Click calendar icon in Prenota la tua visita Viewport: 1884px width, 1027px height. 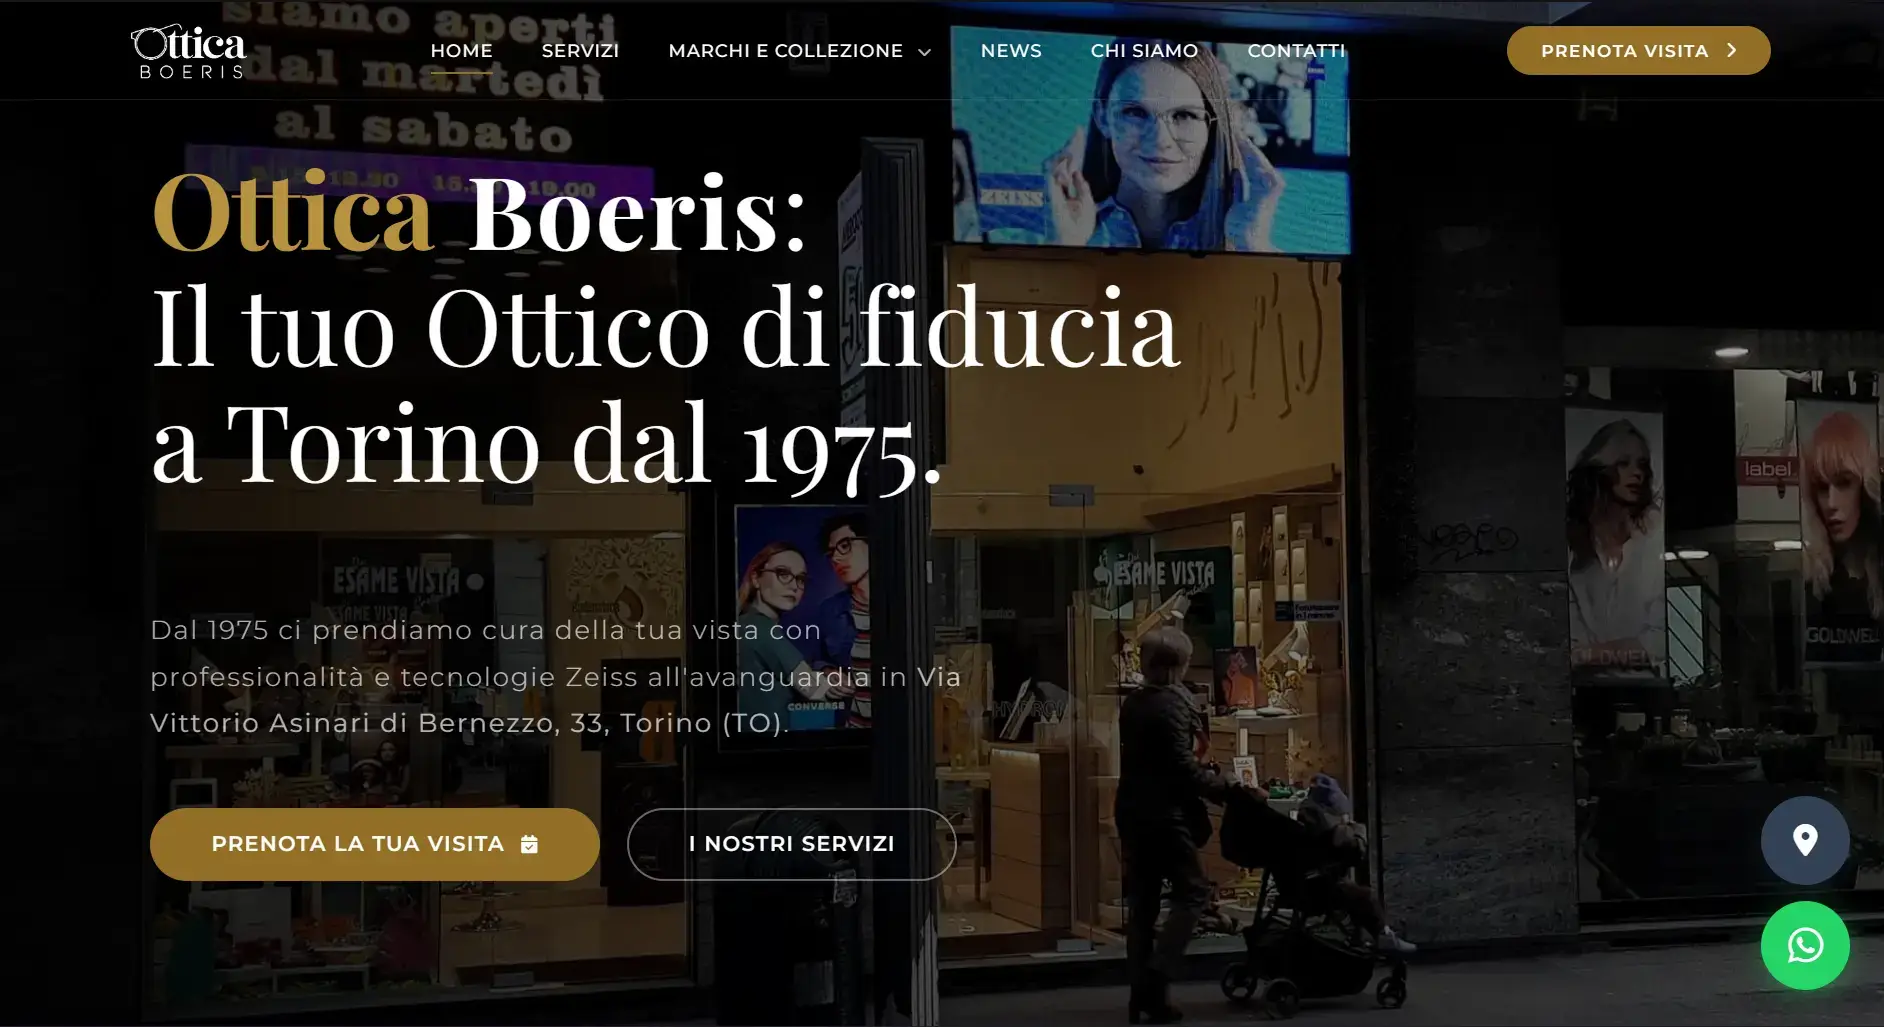point(530,844)
